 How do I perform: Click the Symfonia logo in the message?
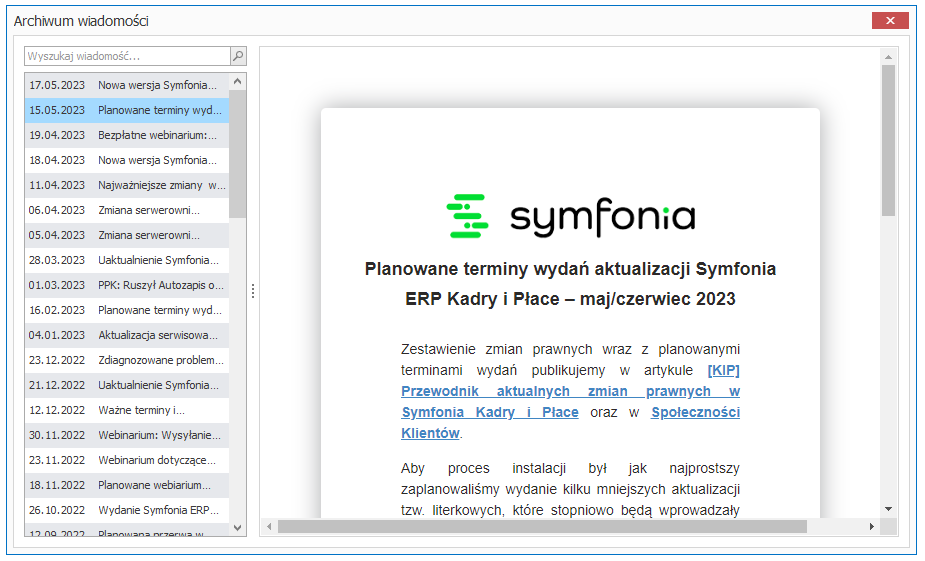coord(570,216)
